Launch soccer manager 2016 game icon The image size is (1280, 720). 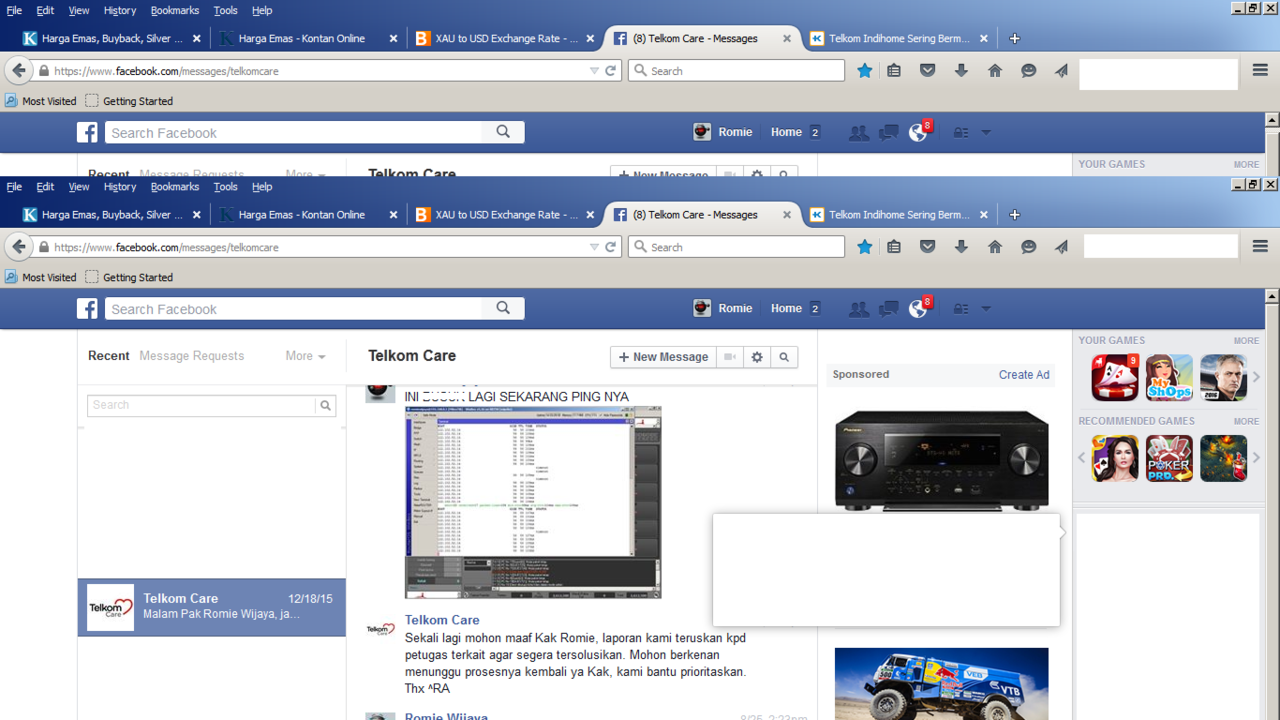coord(1224,378)
